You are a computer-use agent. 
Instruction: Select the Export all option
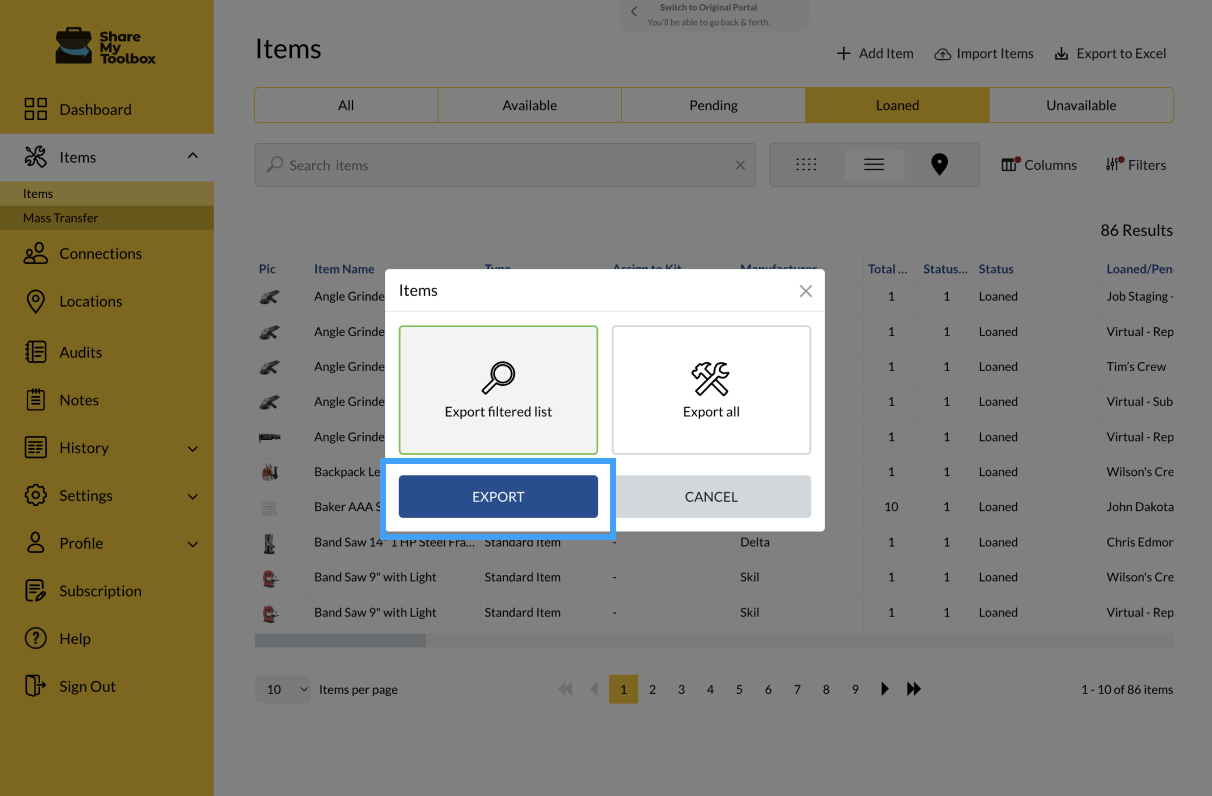[x=711, y=390]
